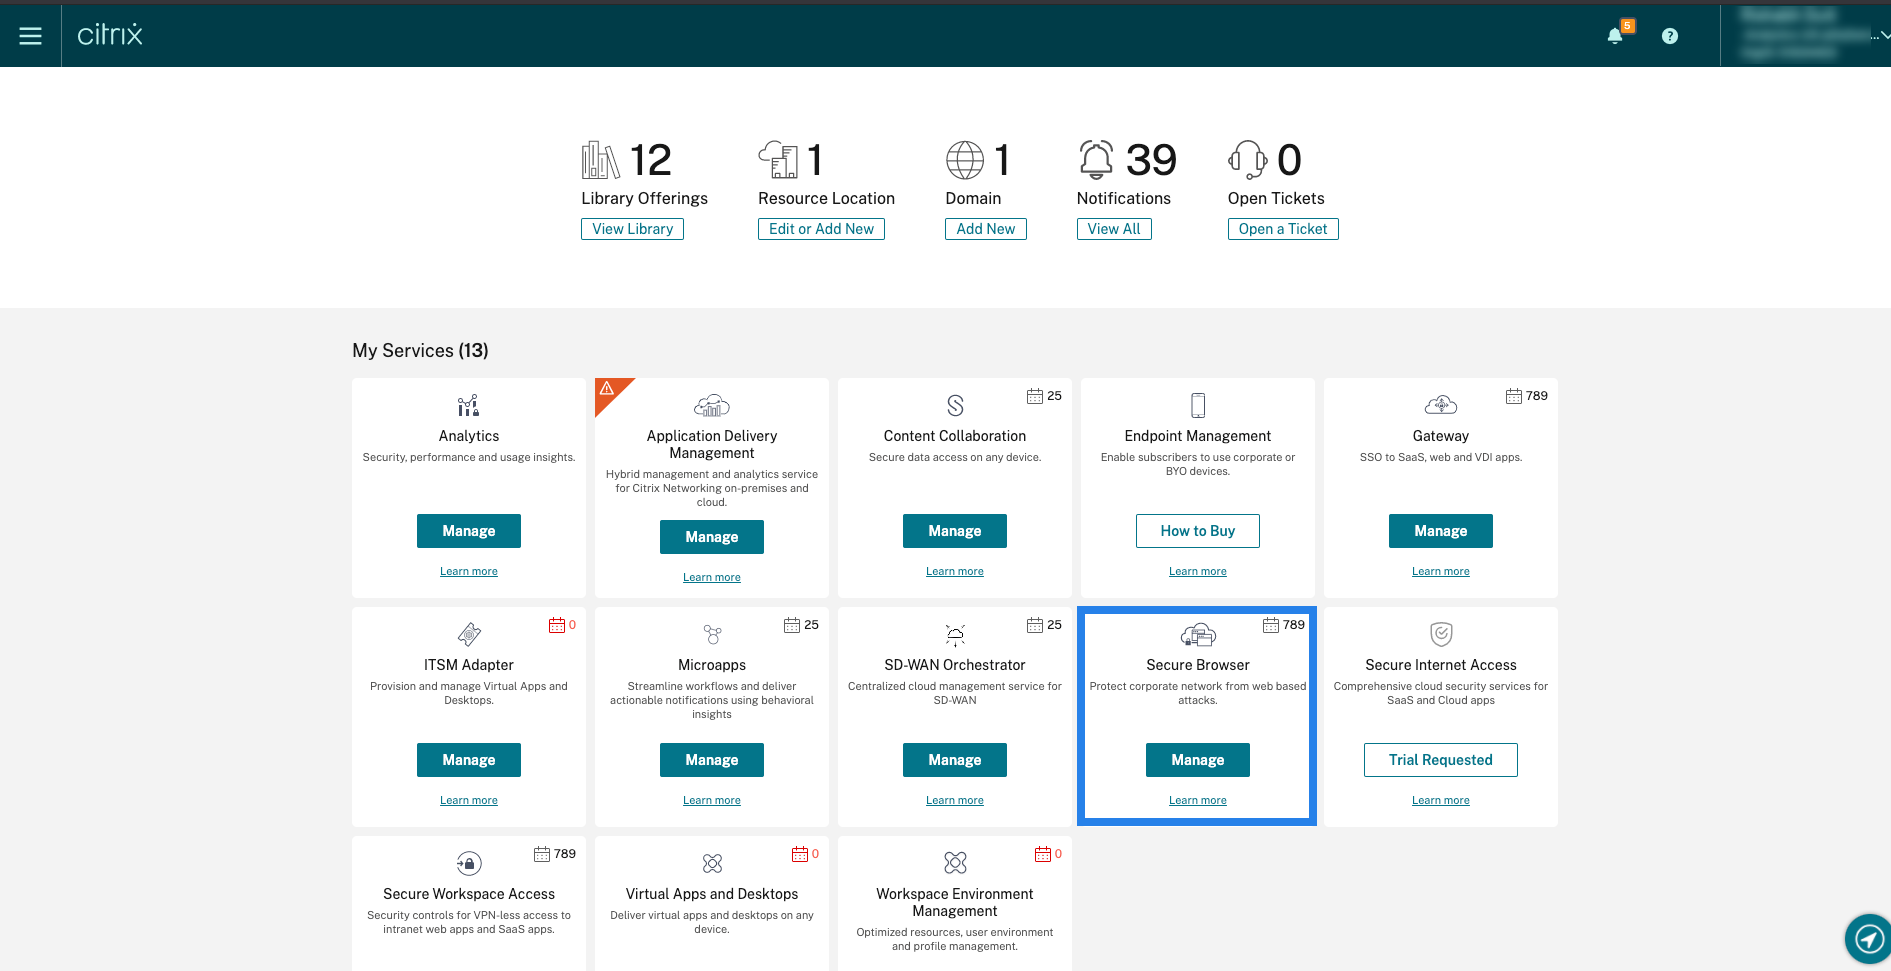Click the Secure Workspace Access lock icon
This screenshot has width=1891, height=971.
469,863
